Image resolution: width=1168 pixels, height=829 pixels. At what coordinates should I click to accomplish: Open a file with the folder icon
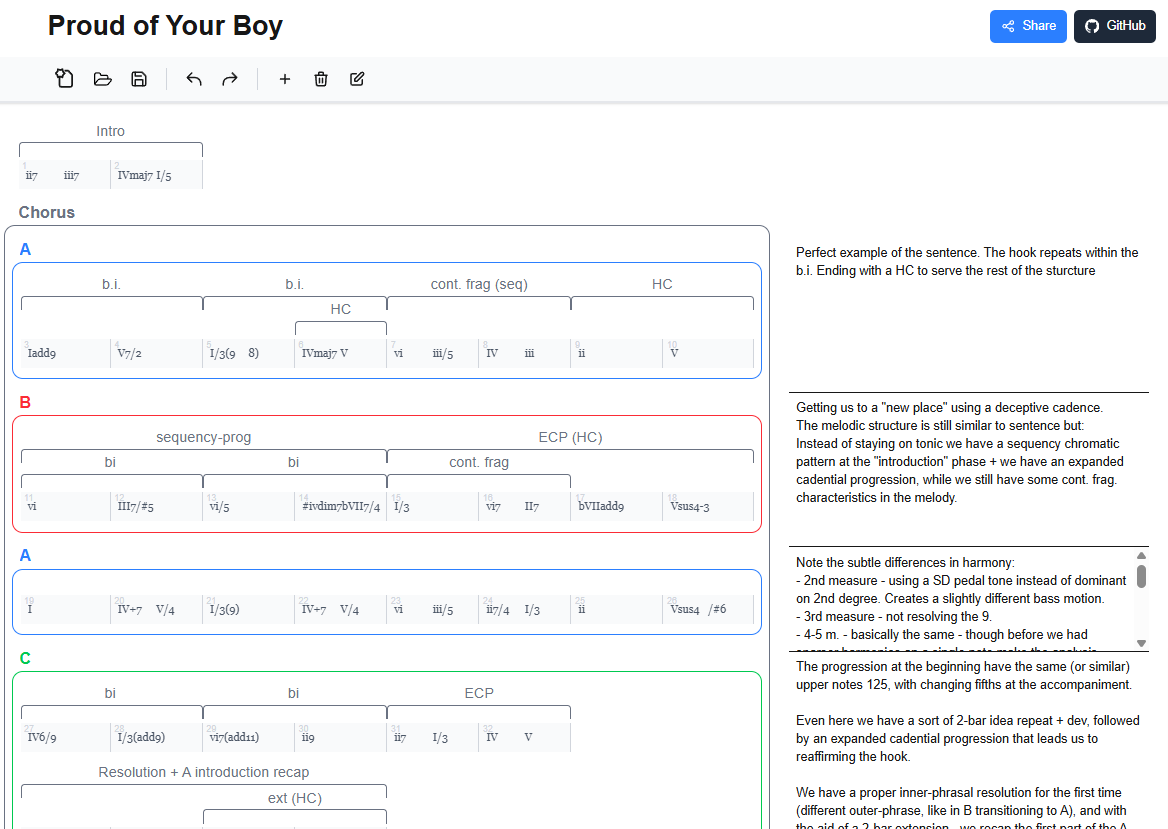click(x=102, y=79)
